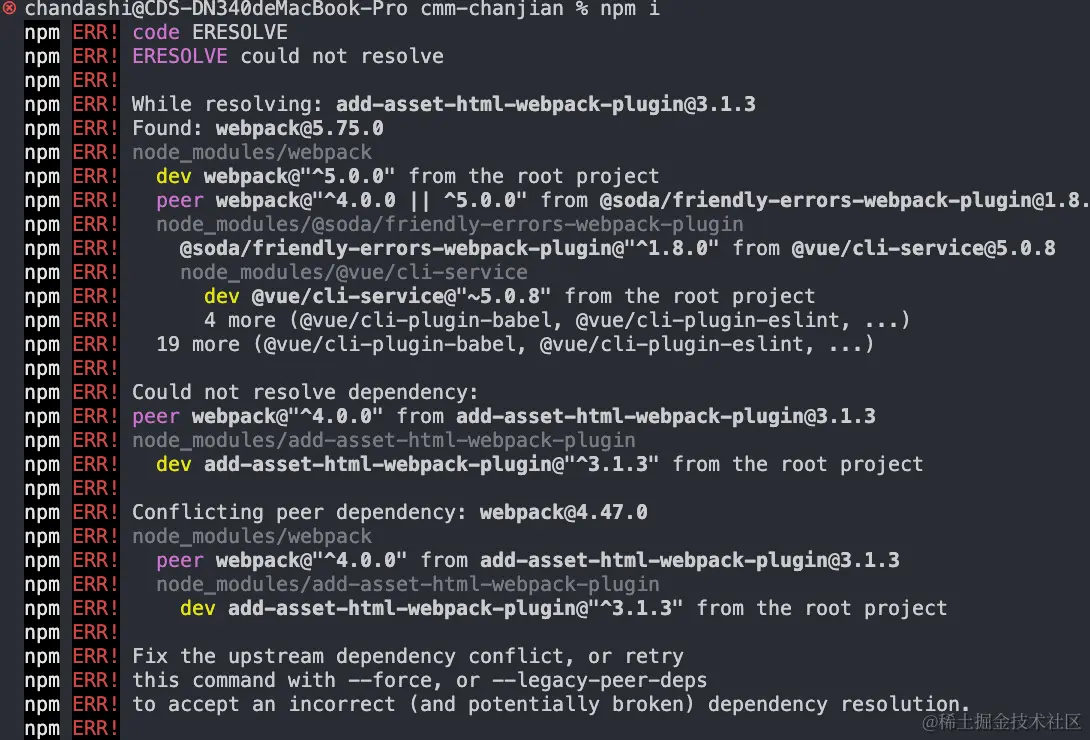Screen dimensions: 1090x740
Task: Click the 'node_modules/@vue/cli-service' path
Action: 354,272
